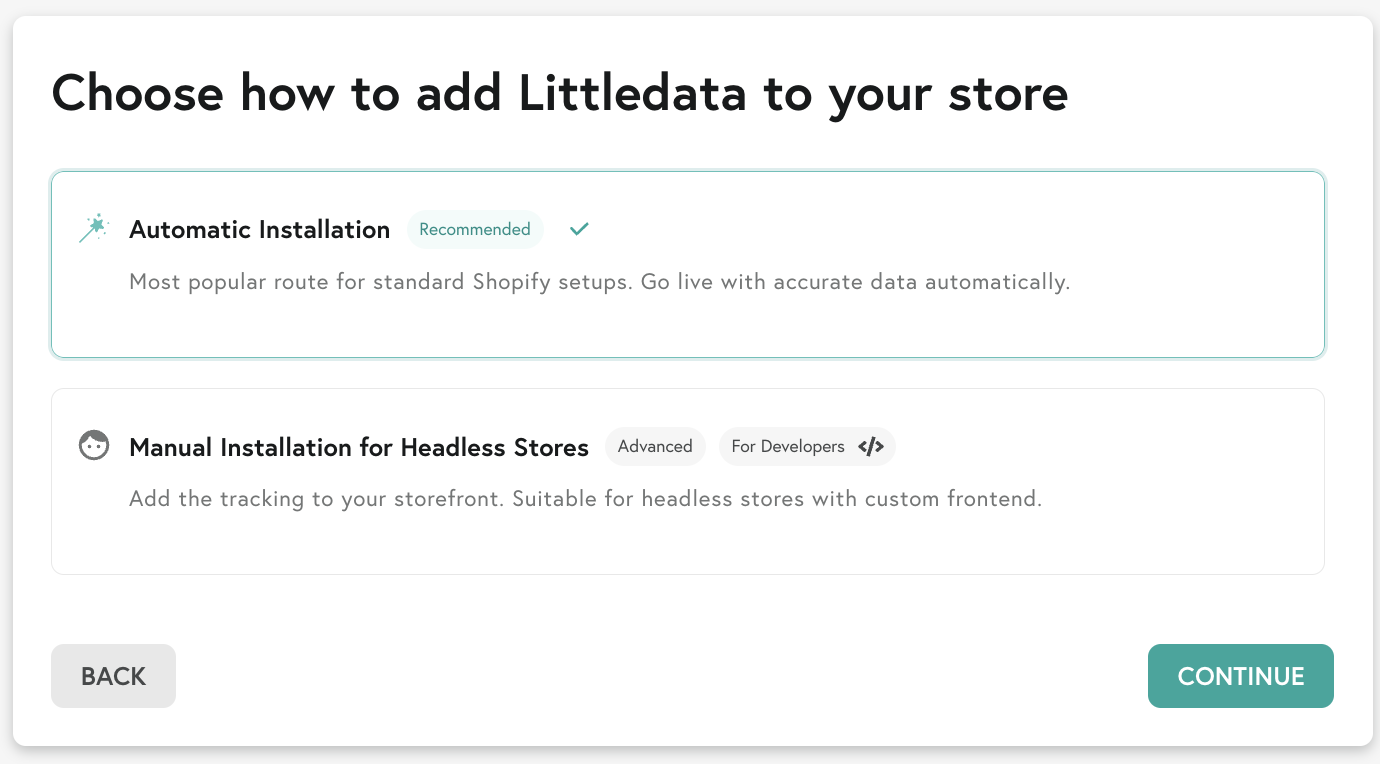
Task: Click 'Go live with accurate data automatically' text
Action: pos(853,282)
